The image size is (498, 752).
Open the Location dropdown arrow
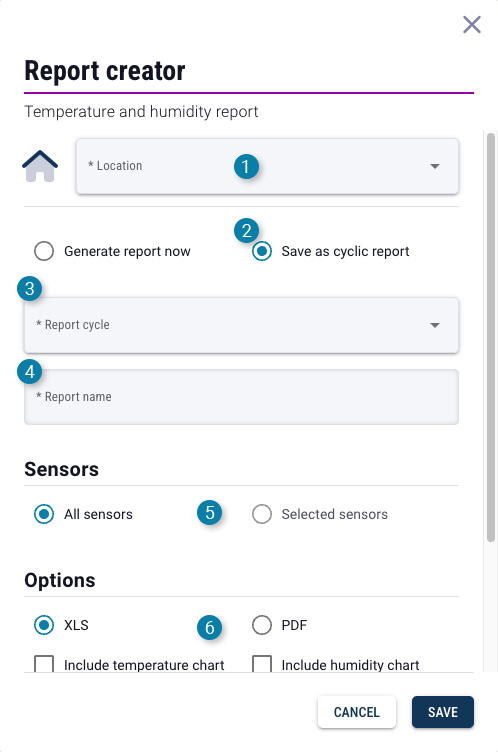pyautogui.click(x=435, y=166)
